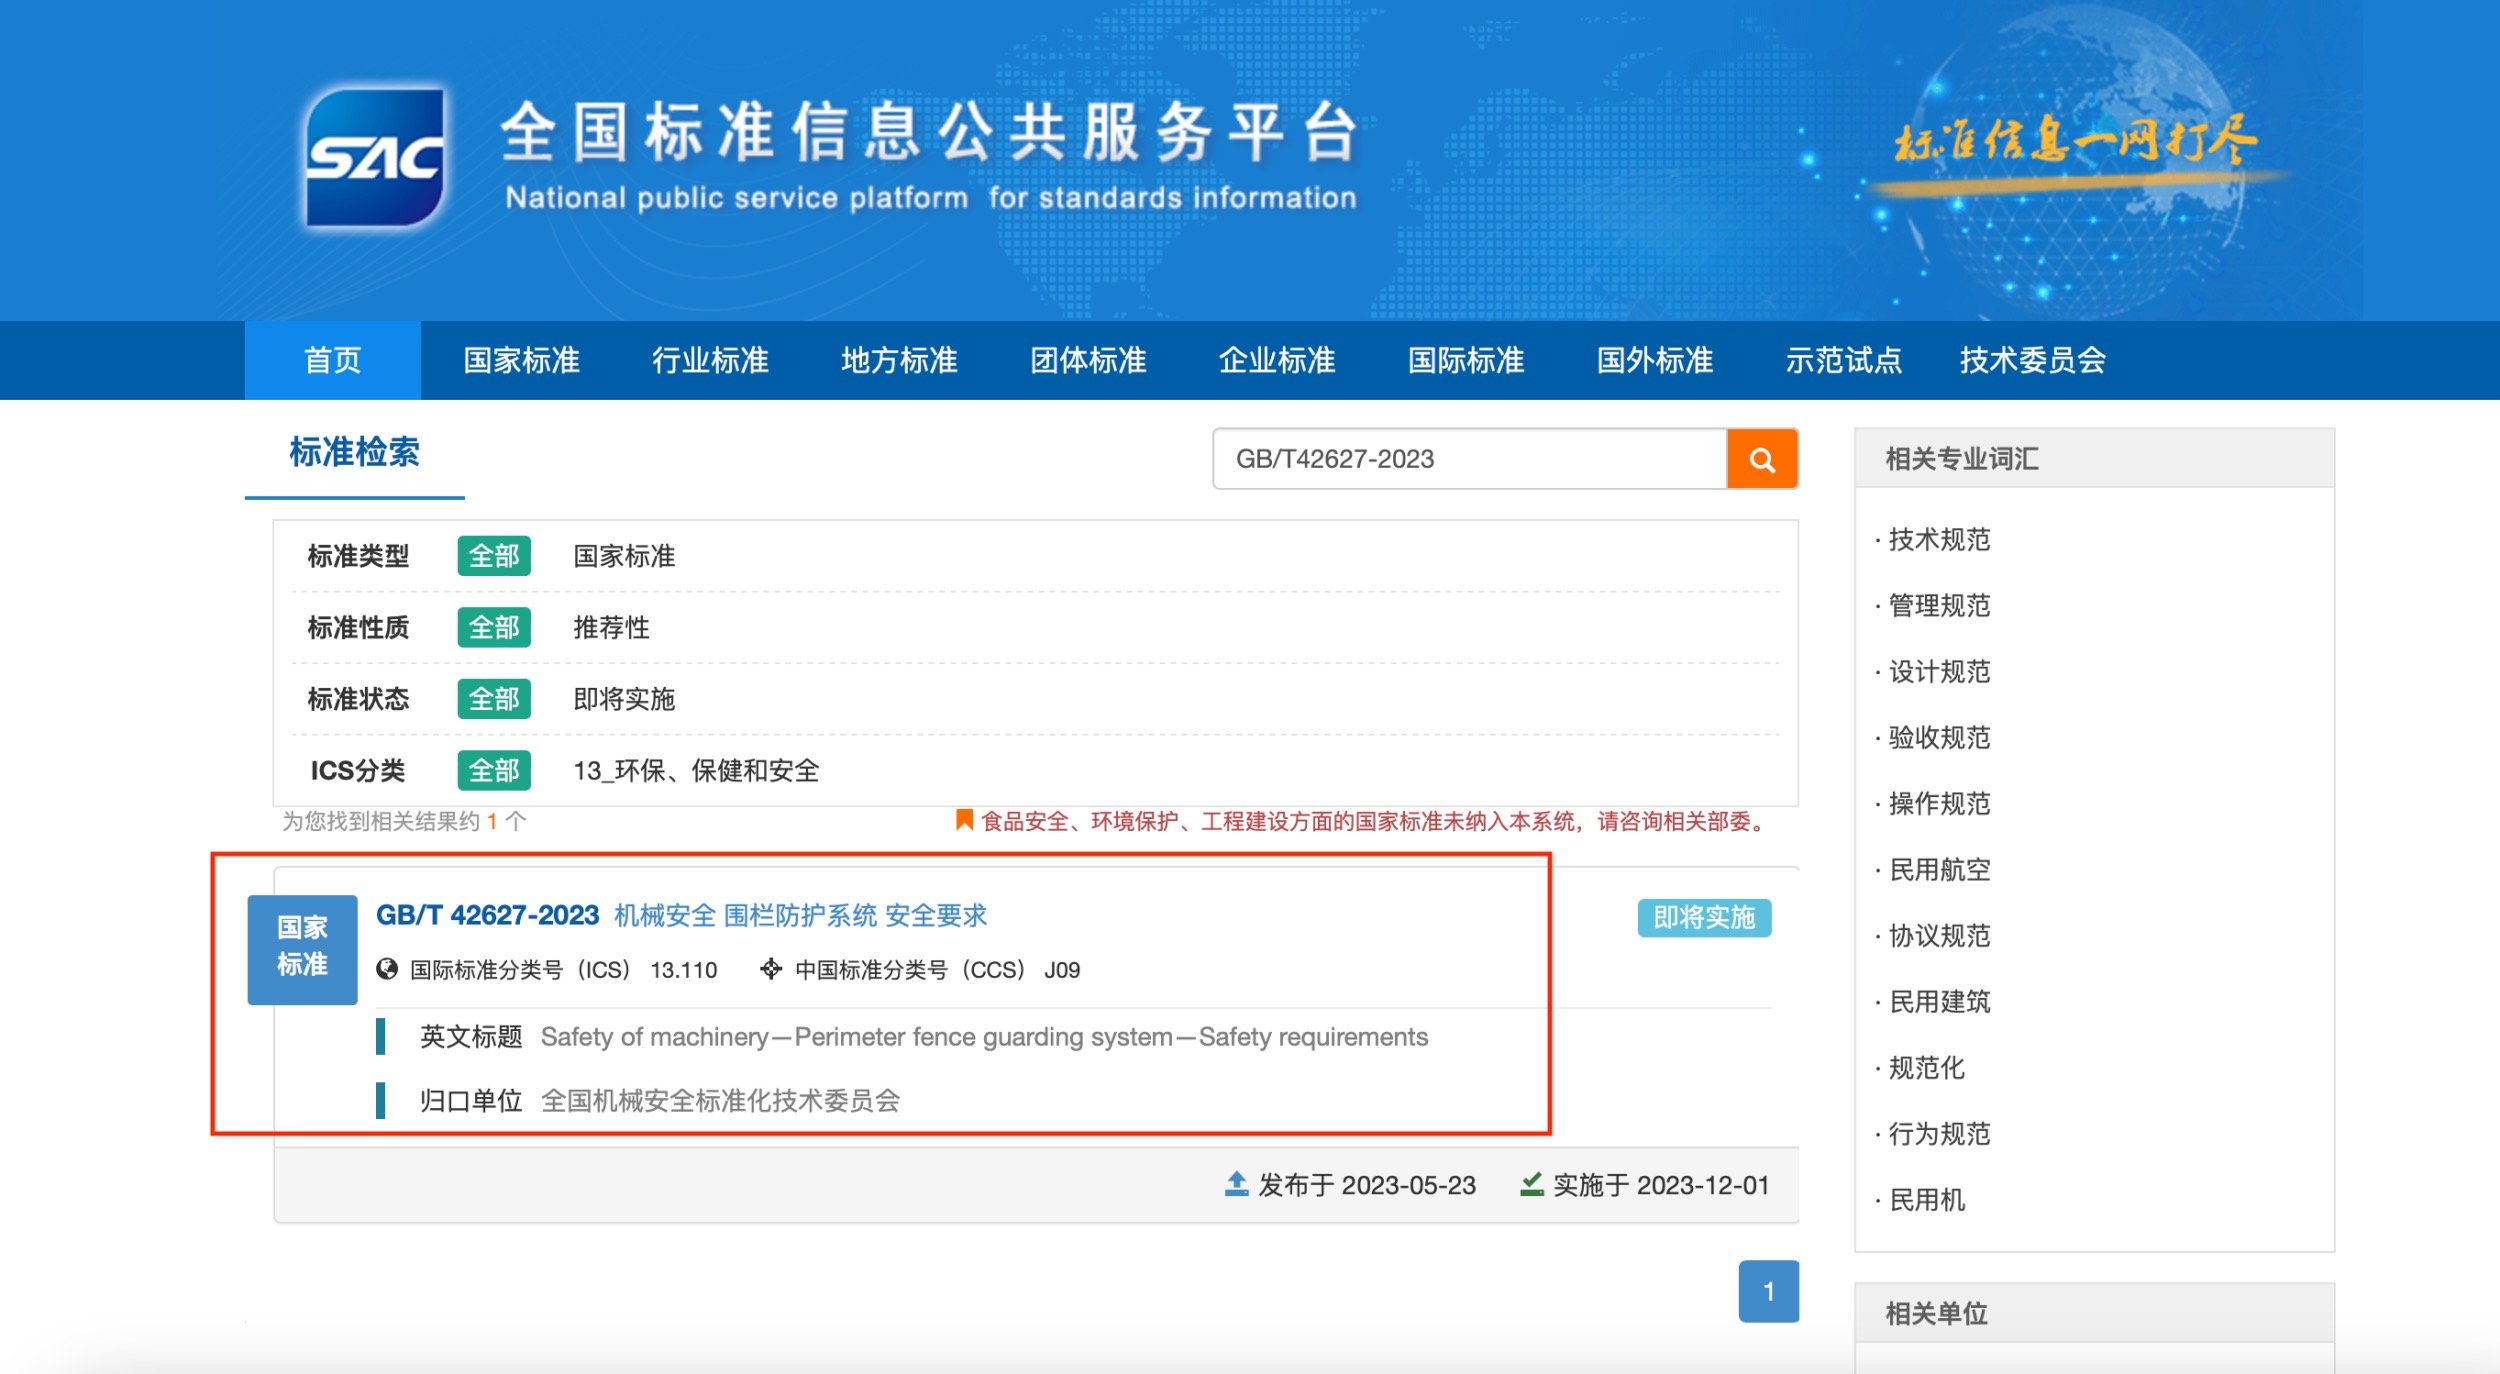
Task: Click the SAC logo icon
Action: [x=374, y=158]
